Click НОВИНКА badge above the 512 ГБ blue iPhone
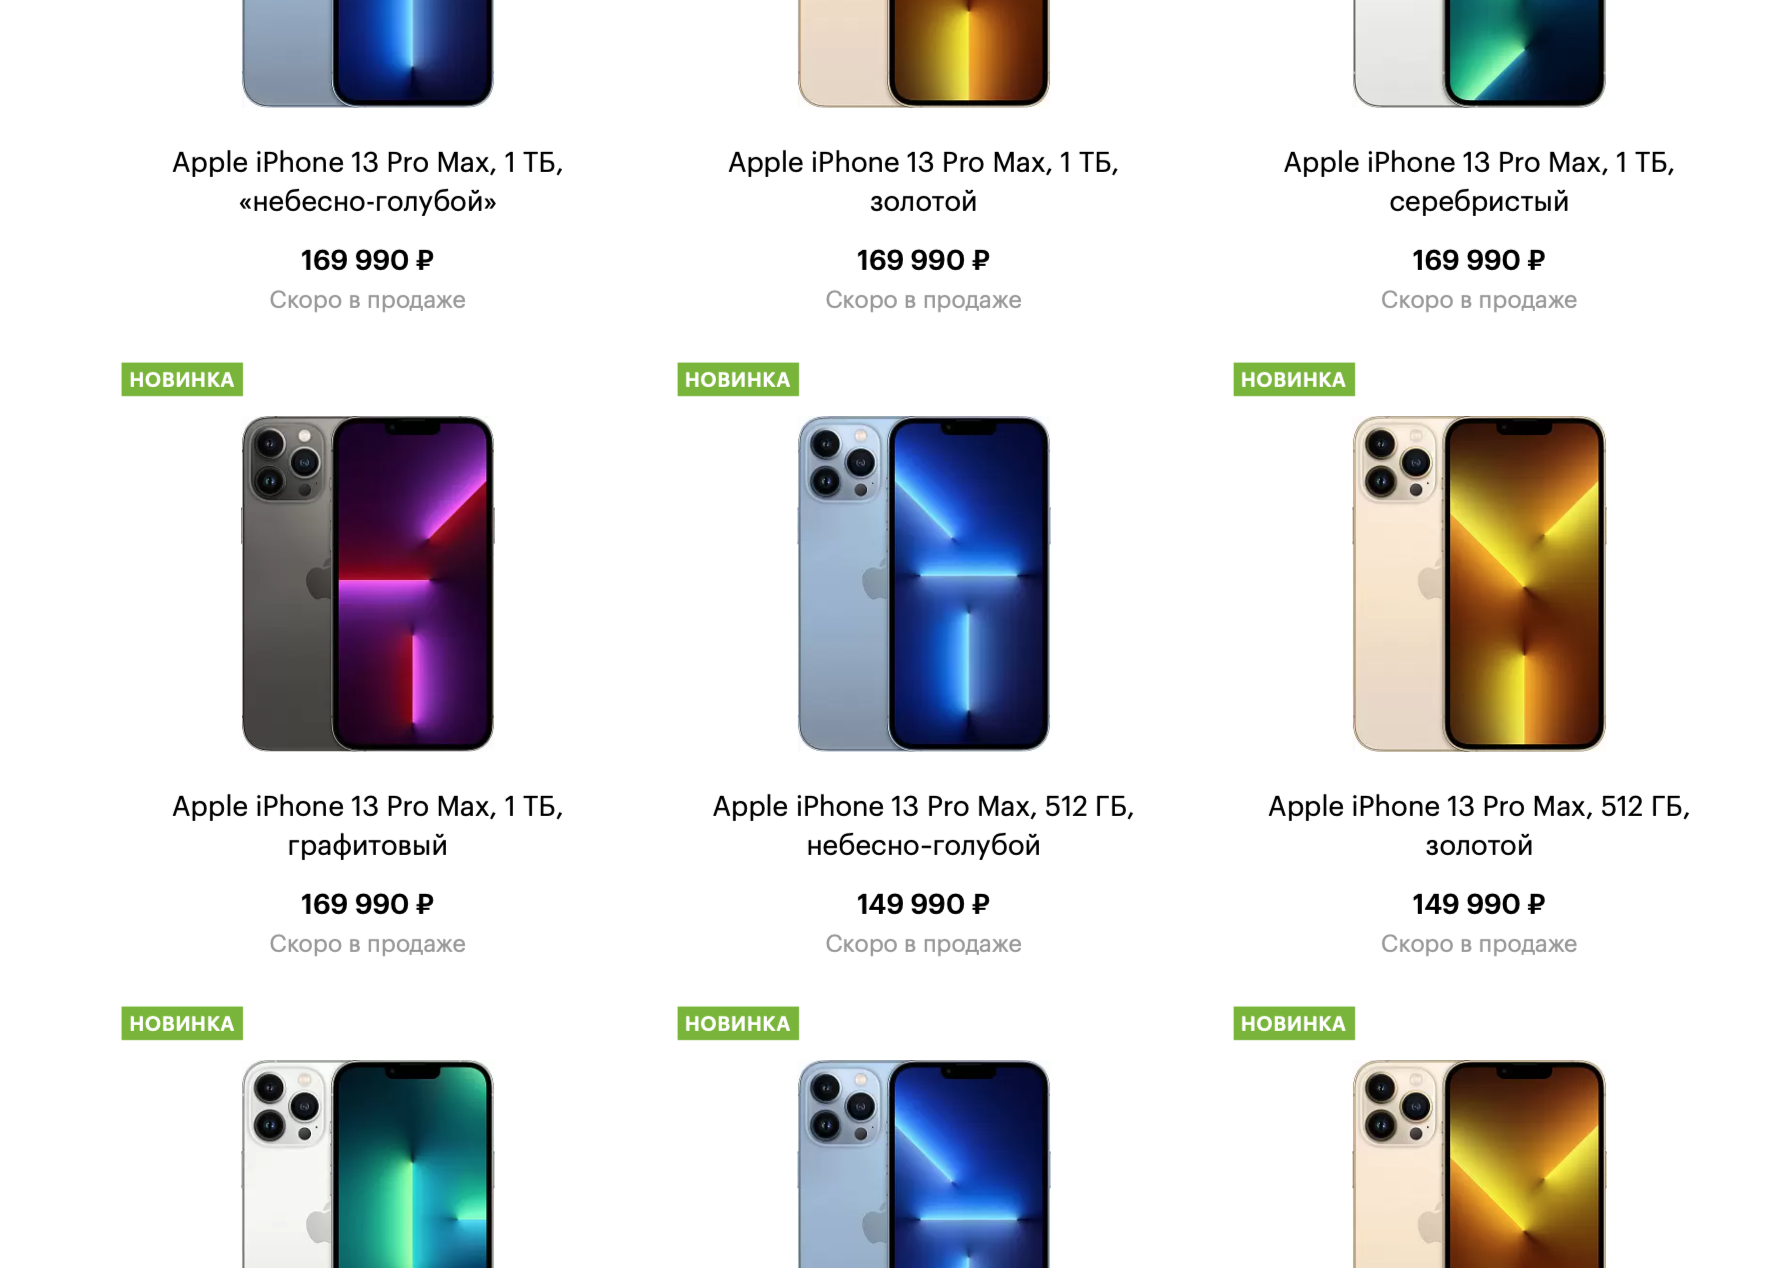1772x1268 pixels. pyautogui.click(x=738, y=379)
